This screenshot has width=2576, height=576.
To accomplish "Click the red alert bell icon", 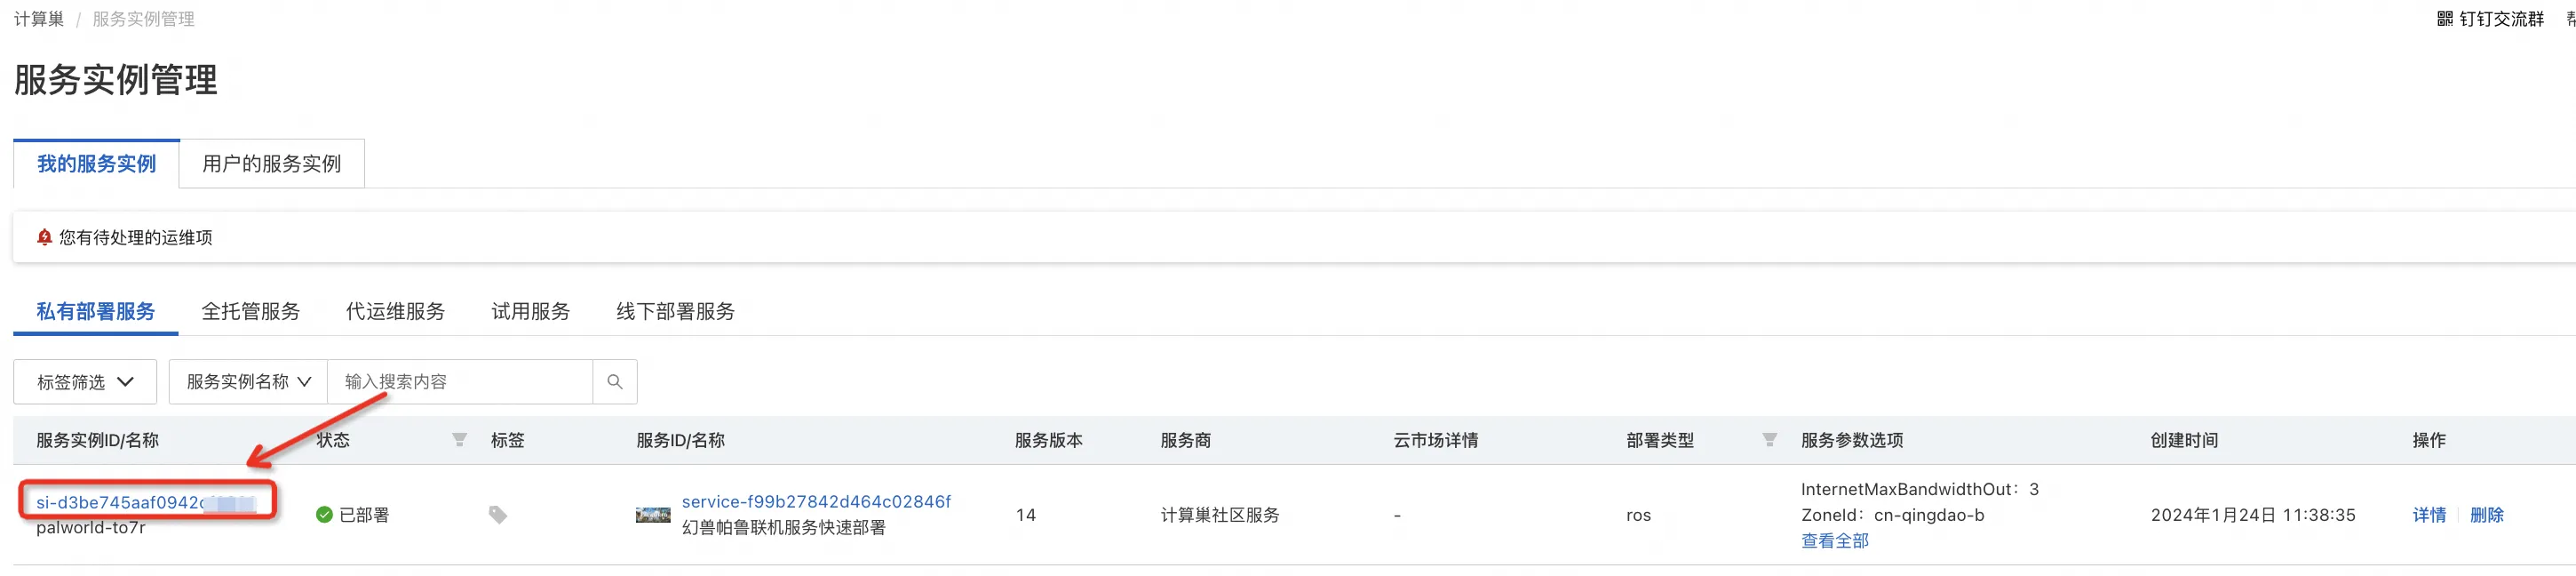I will [44, 237].
